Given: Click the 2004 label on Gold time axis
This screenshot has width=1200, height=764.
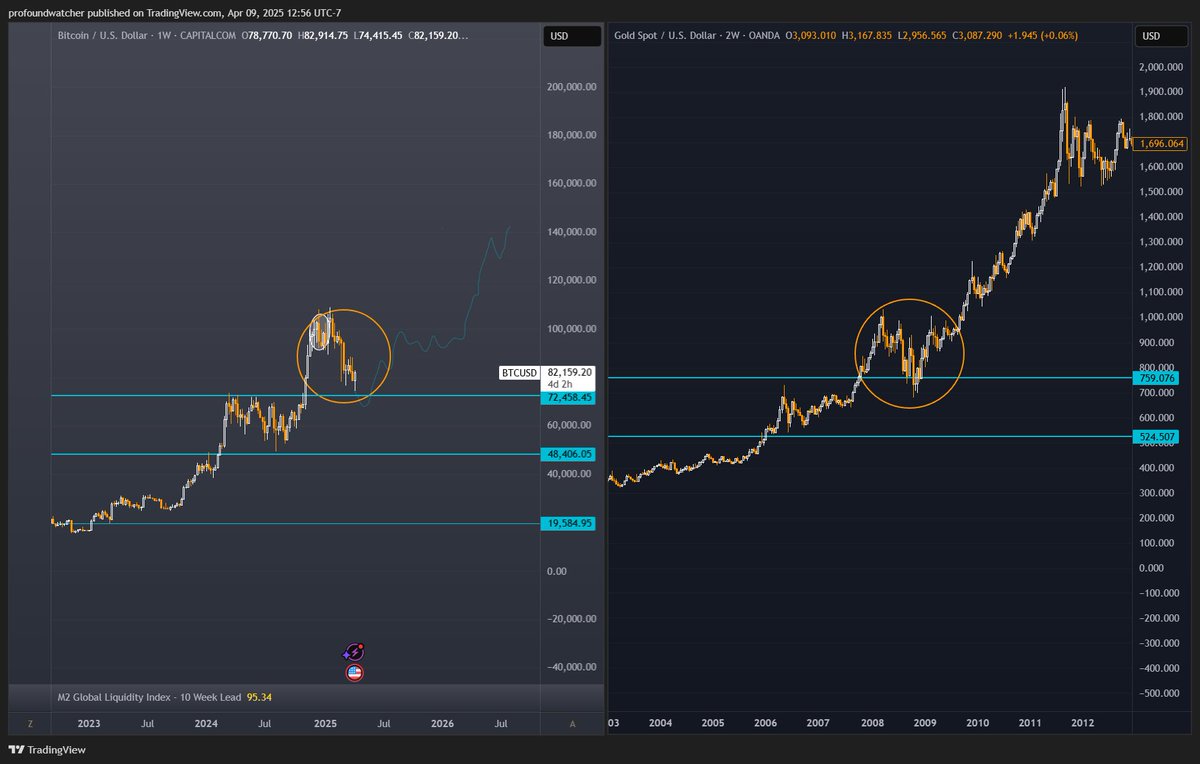Looking at the screenshot, I should pos(660,723).
